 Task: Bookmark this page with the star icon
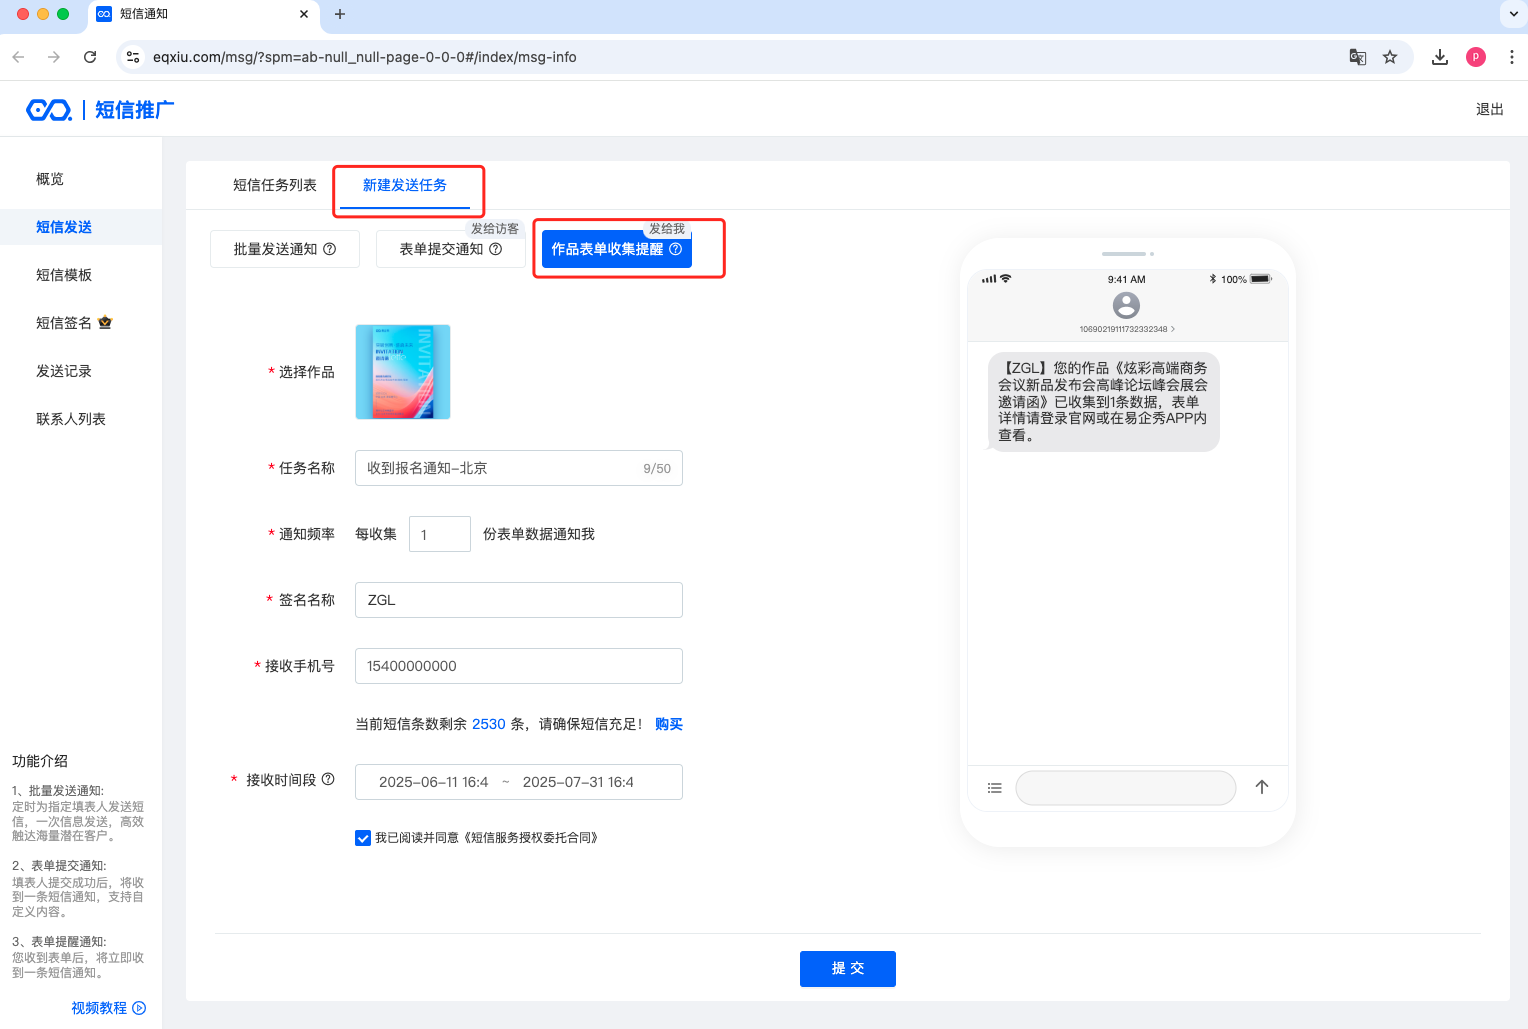(x=1390, y=57)
